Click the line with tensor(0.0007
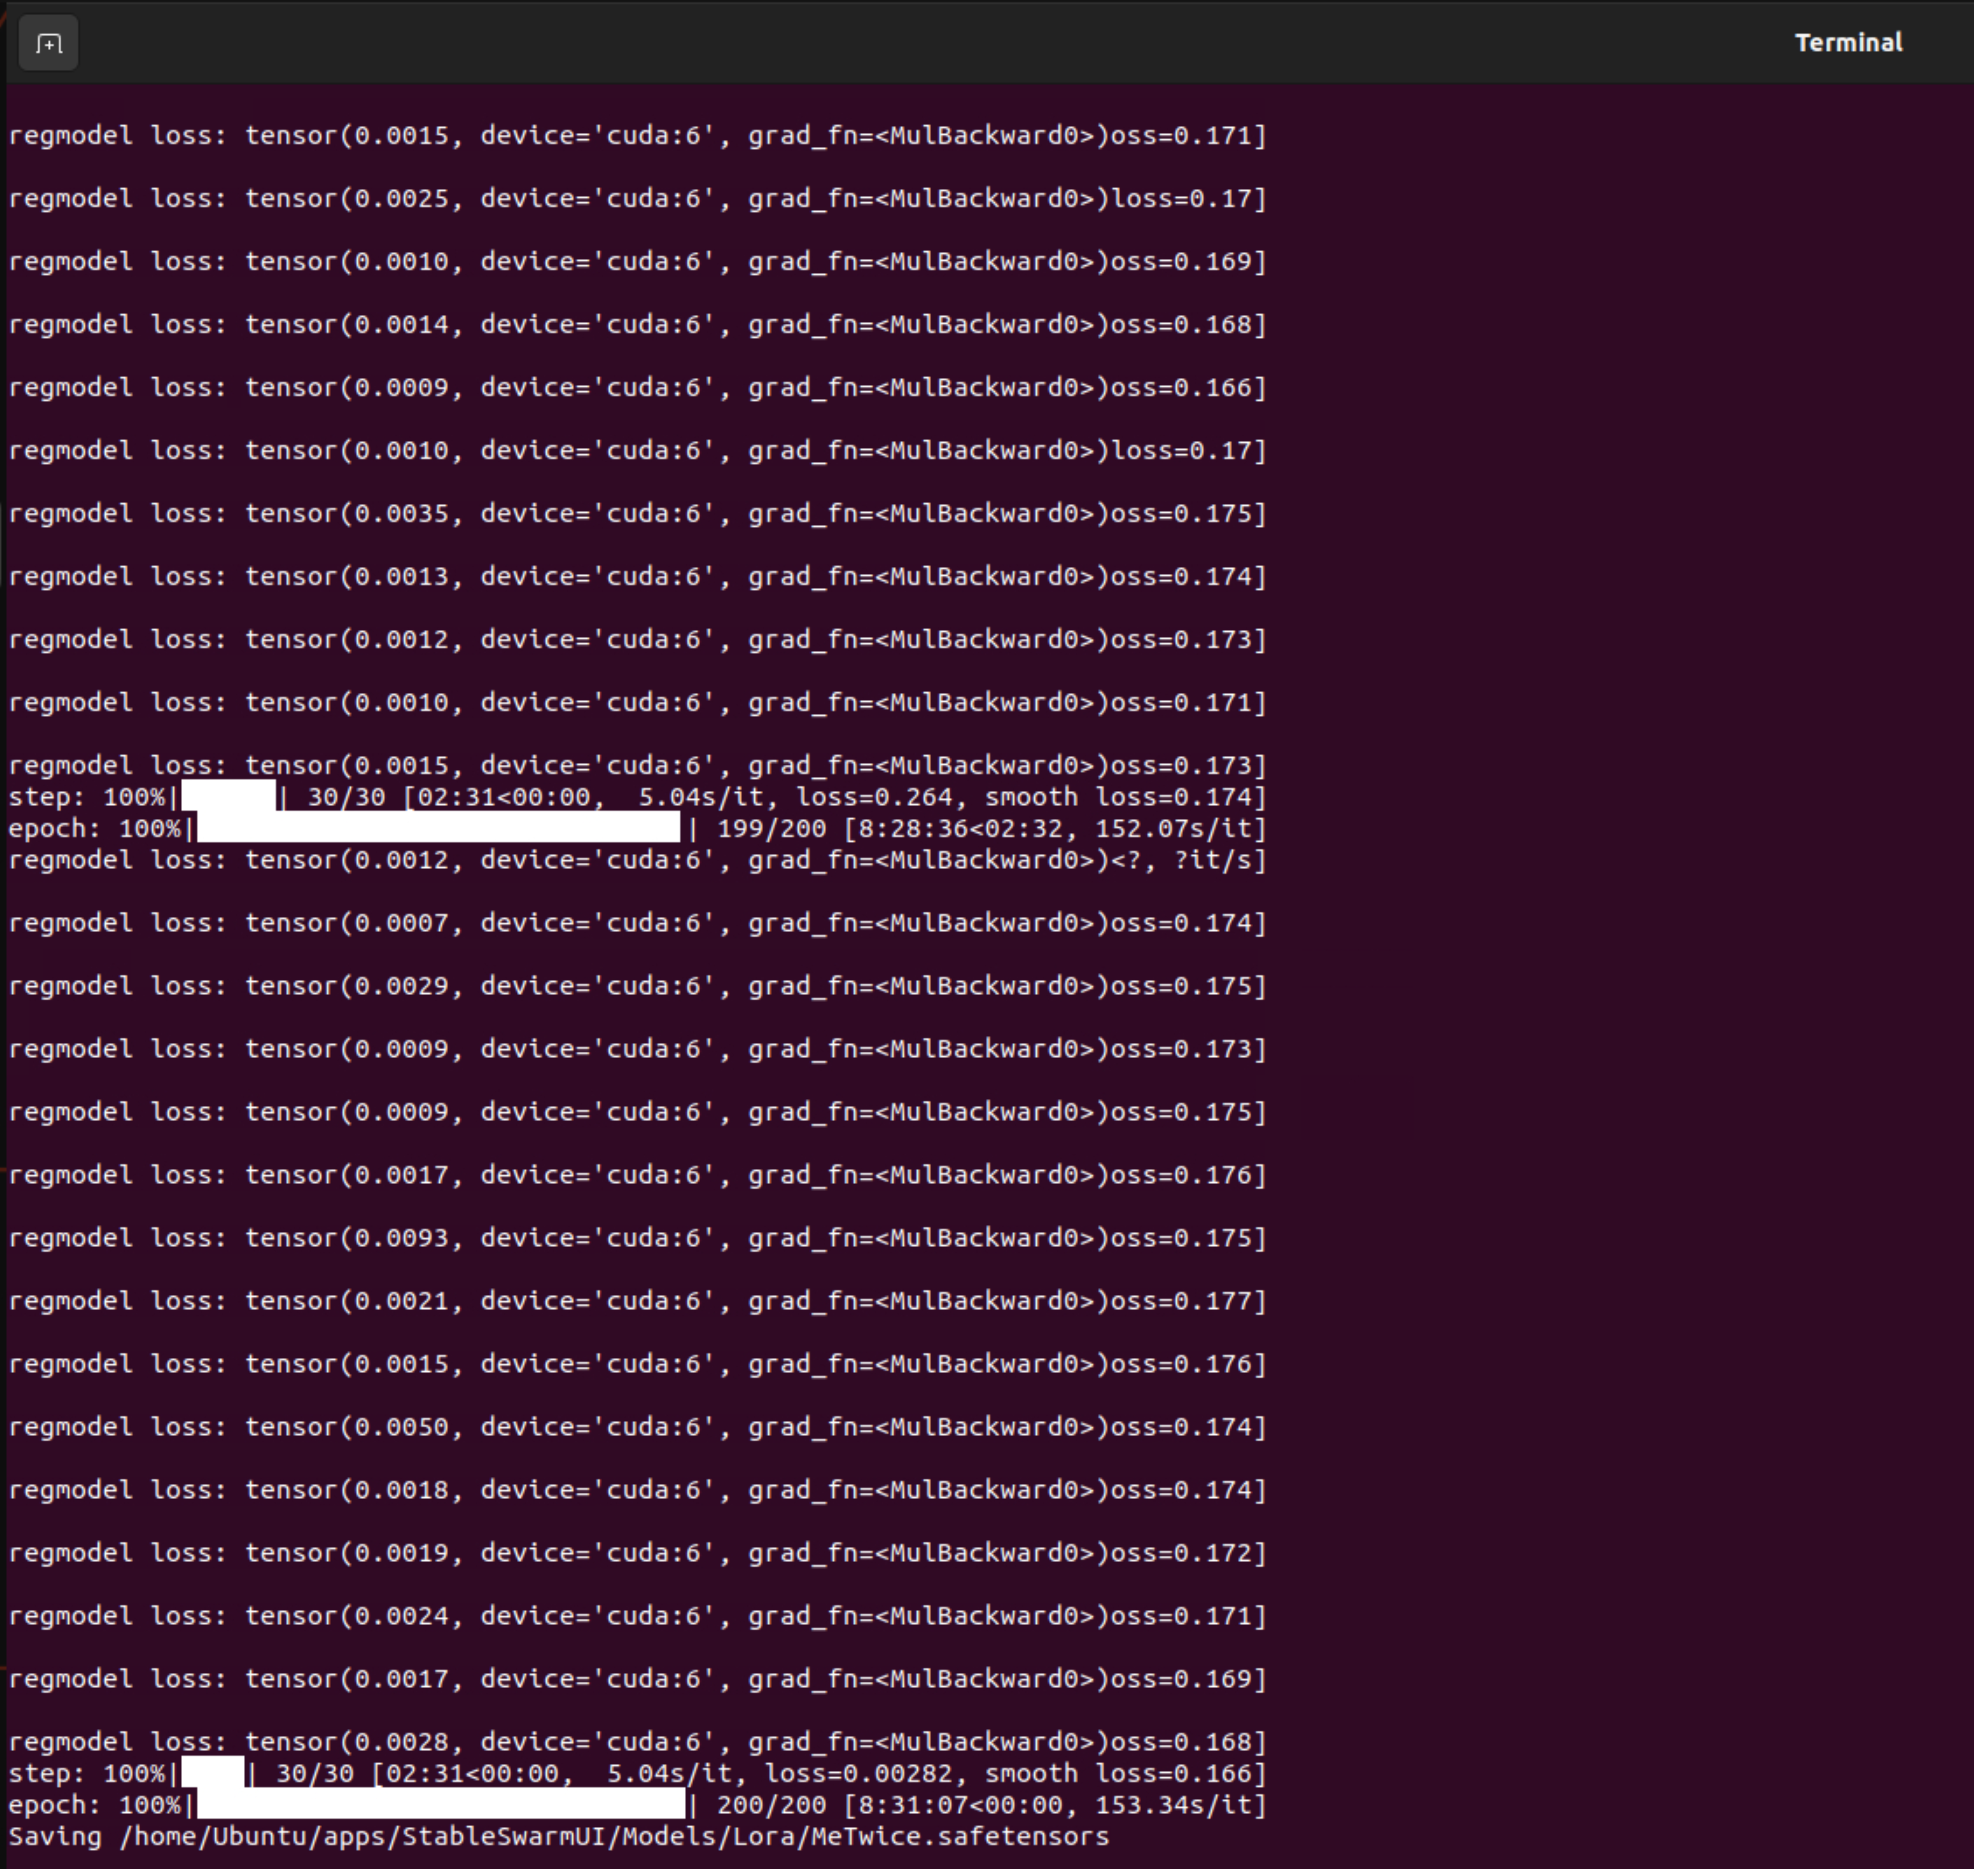The width and height of the screenshot is (1974, 1869). pos(636,923)
